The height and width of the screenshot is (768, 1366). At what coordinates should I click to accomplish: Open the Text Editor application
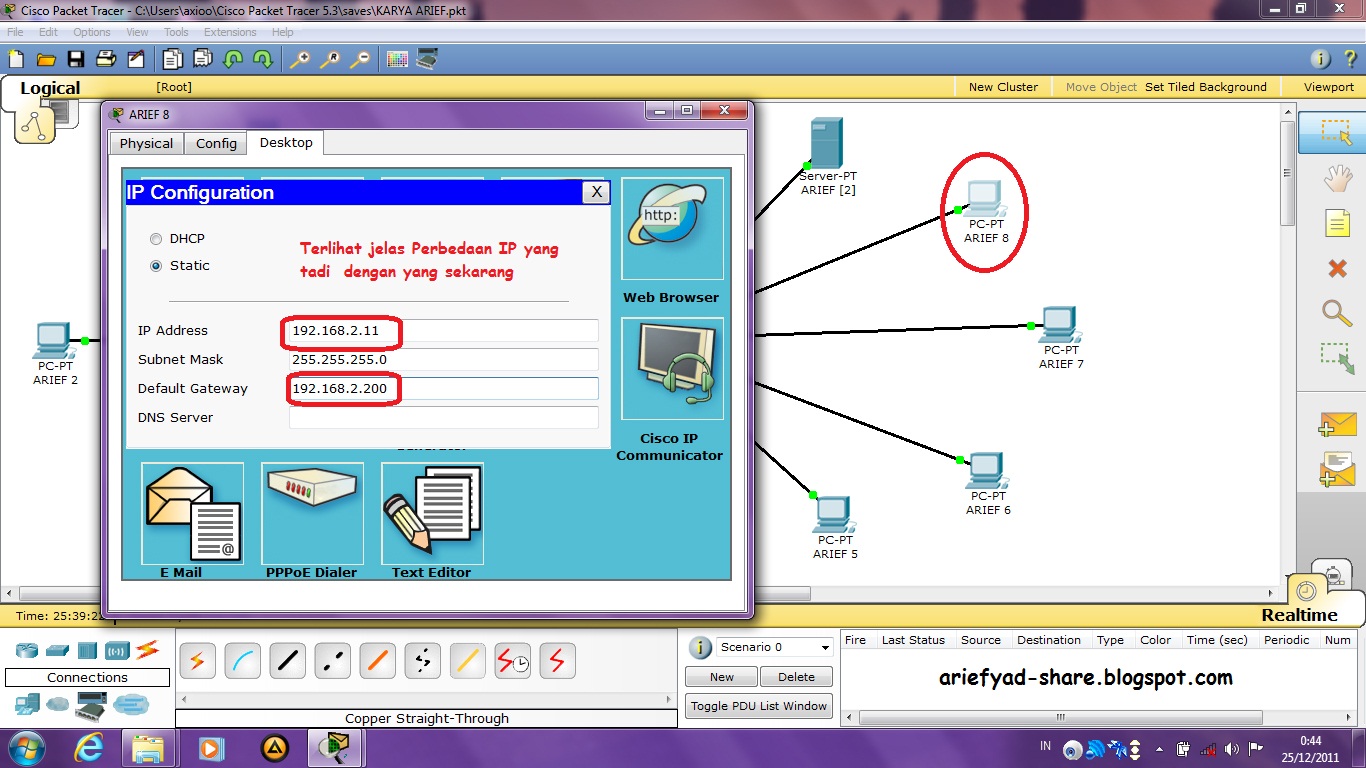(x=431, y=512)
